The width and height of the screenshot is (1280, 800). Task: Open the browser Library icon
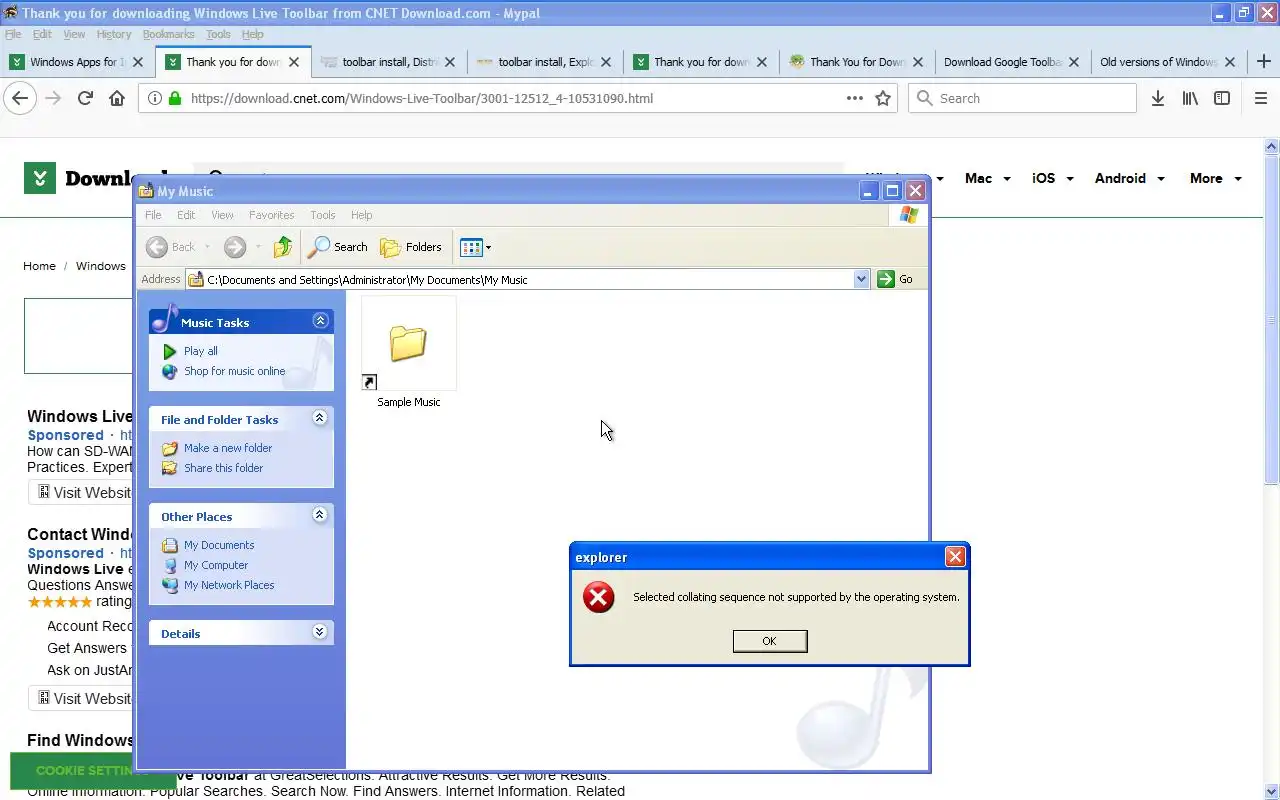1190,98
